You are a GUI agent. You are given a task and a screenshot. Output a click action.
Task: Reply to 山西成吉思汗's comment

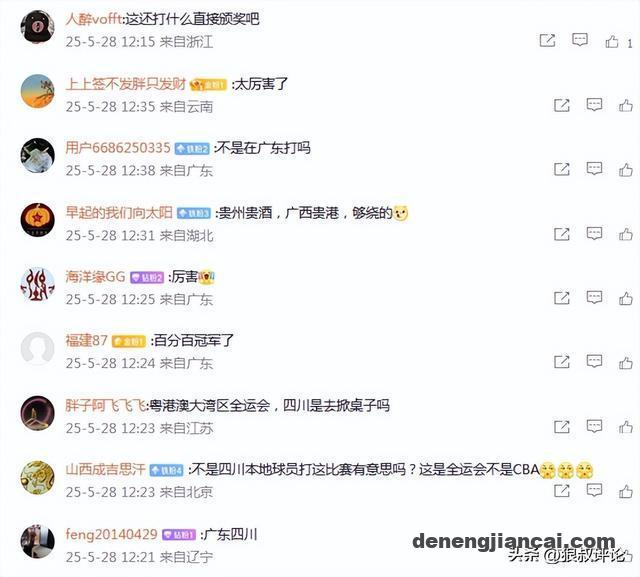[594, 490]
